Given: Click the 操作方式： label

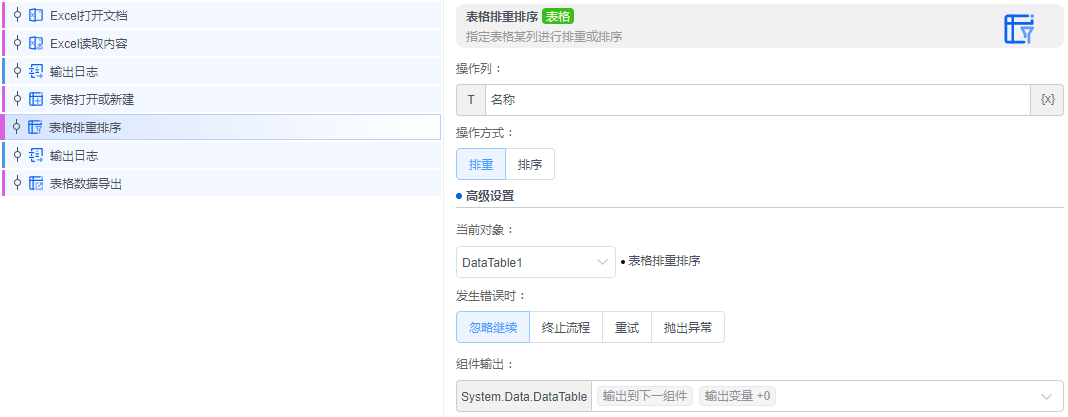Looking at the screenshot, I should 486,132.
